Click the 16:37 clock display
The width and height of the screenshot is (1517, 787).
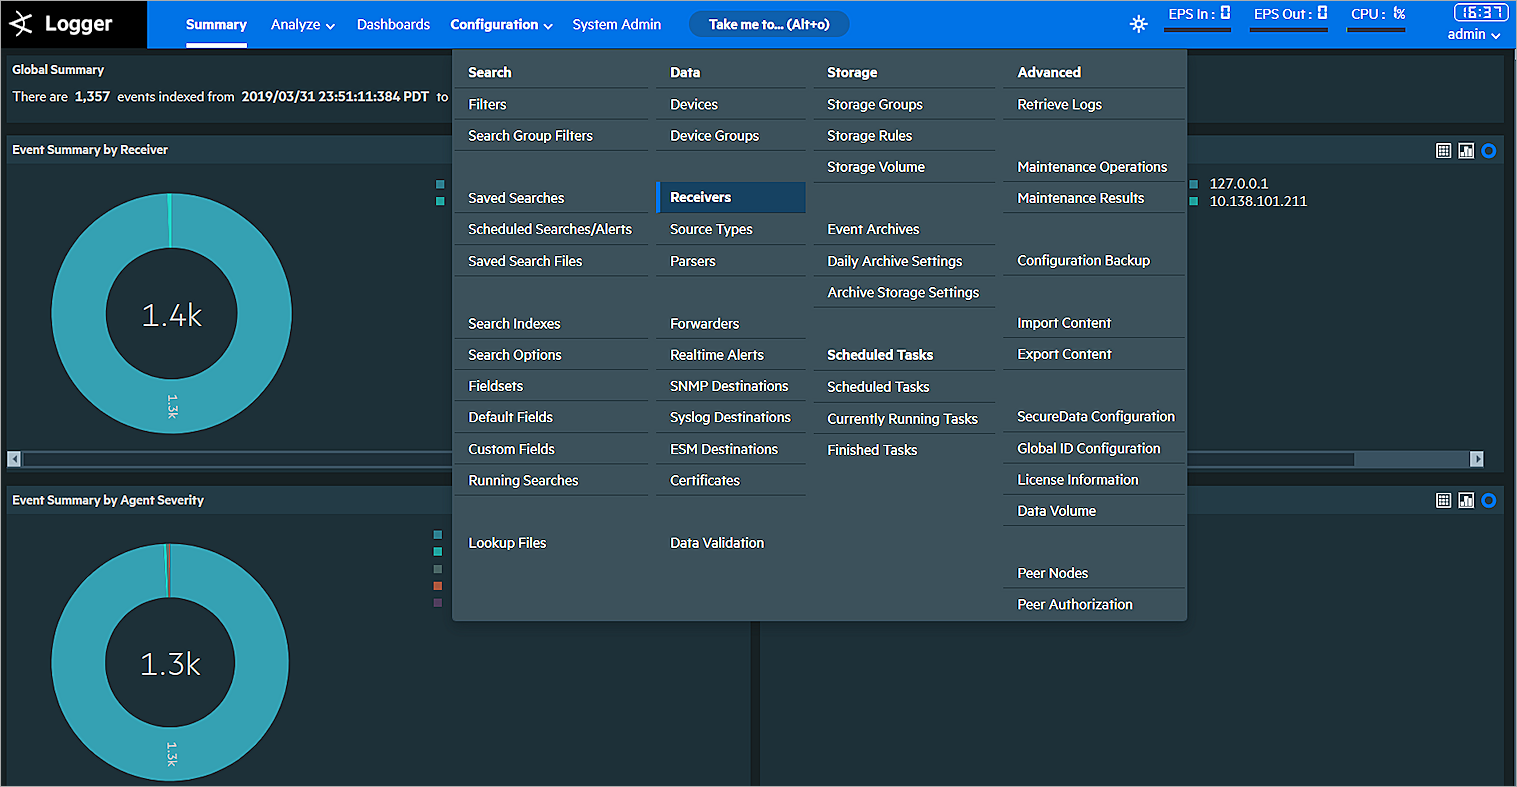coord(1480,13)
